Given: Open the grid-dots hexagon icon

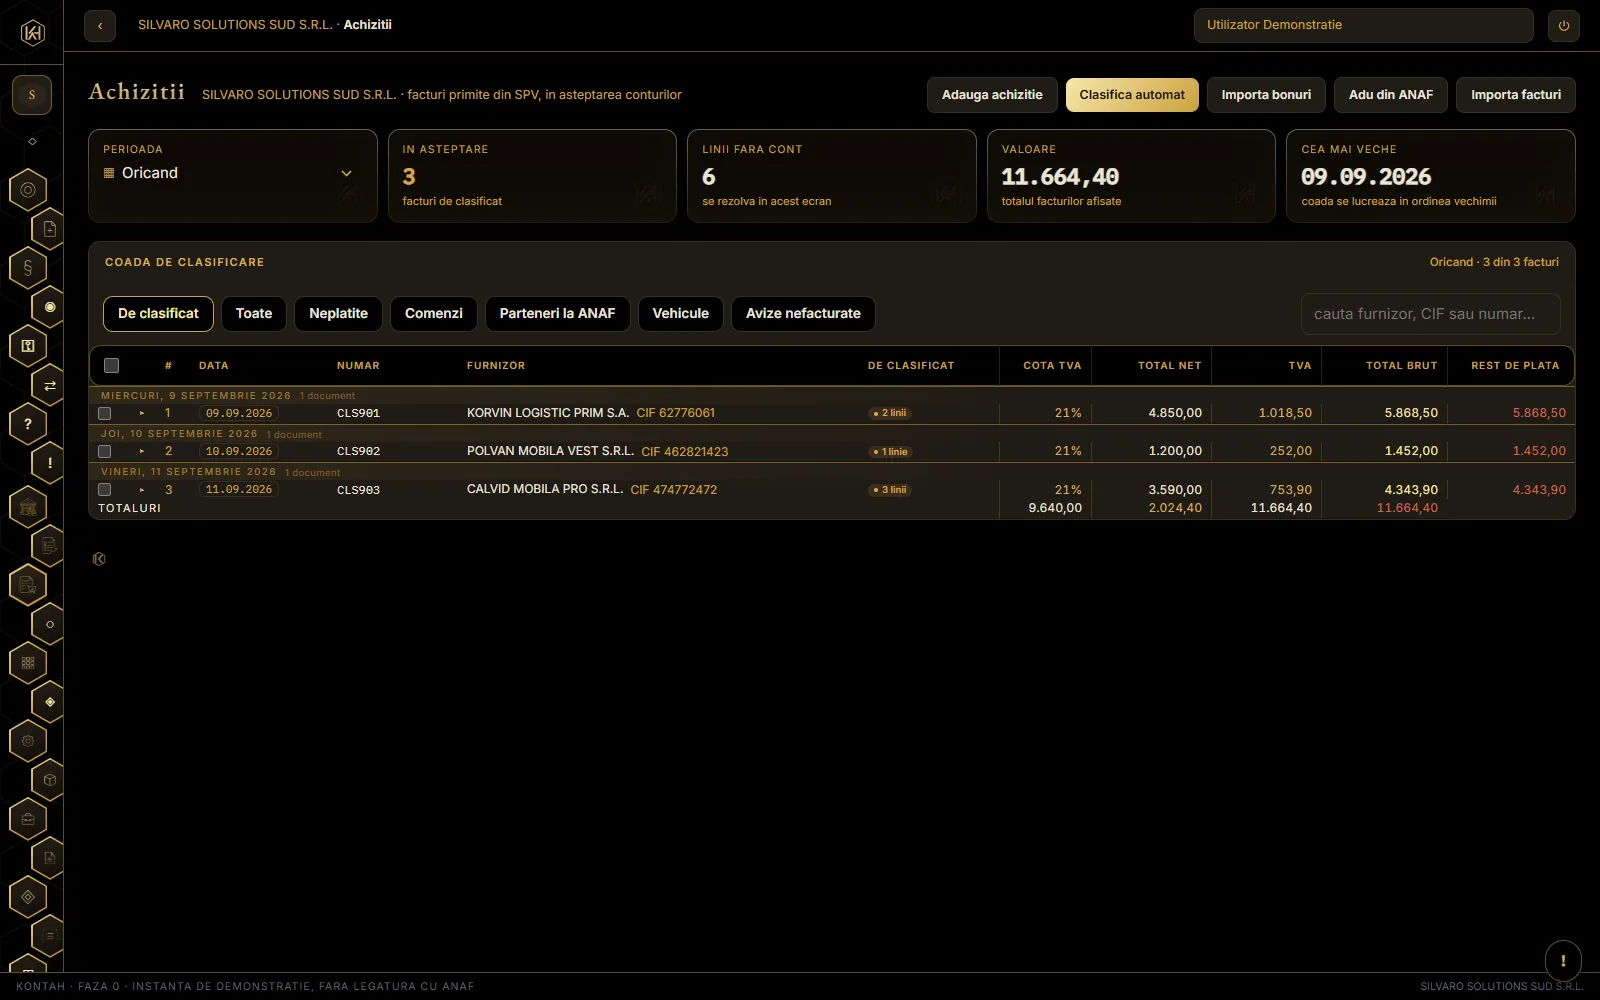Looking at the screenshot, I should [x=28, y=662].
